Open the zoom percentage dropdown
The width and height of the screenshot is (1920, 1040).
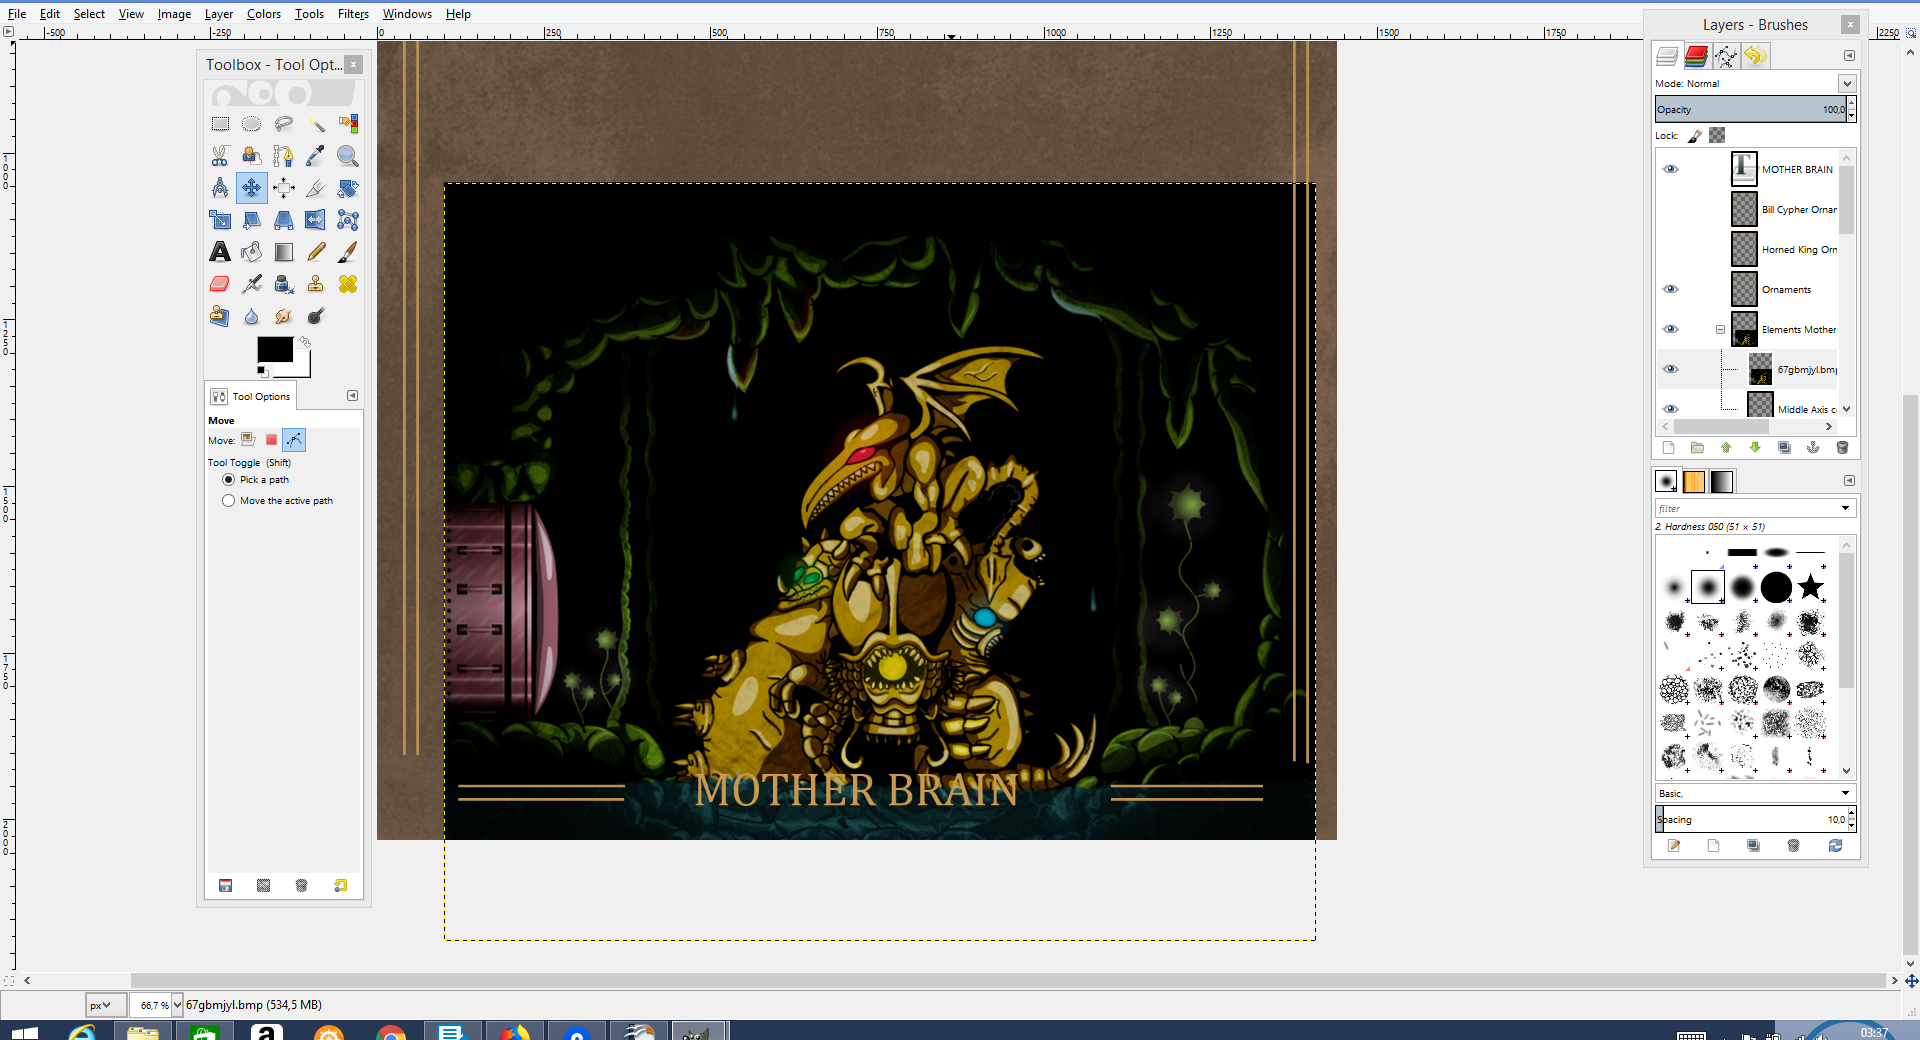click(177, 1005)
